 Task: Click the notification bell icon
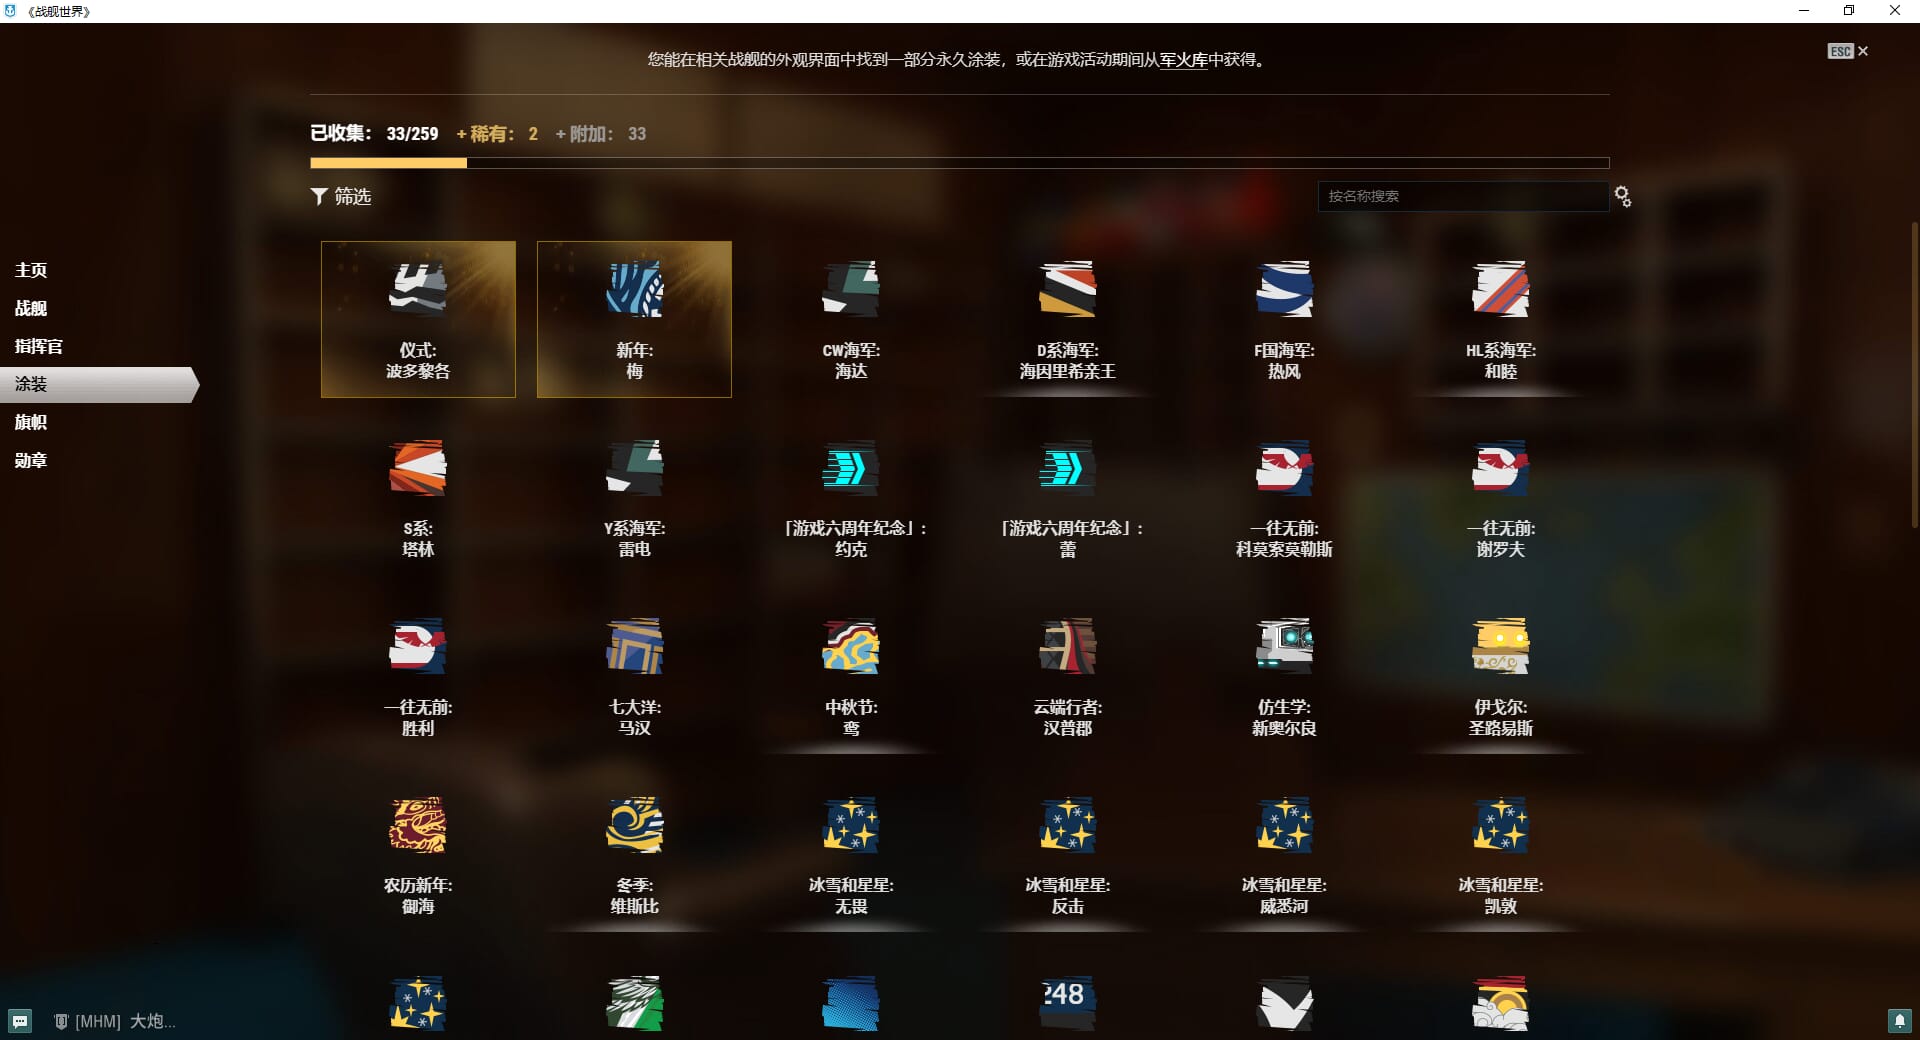tap(1899, 1021)
